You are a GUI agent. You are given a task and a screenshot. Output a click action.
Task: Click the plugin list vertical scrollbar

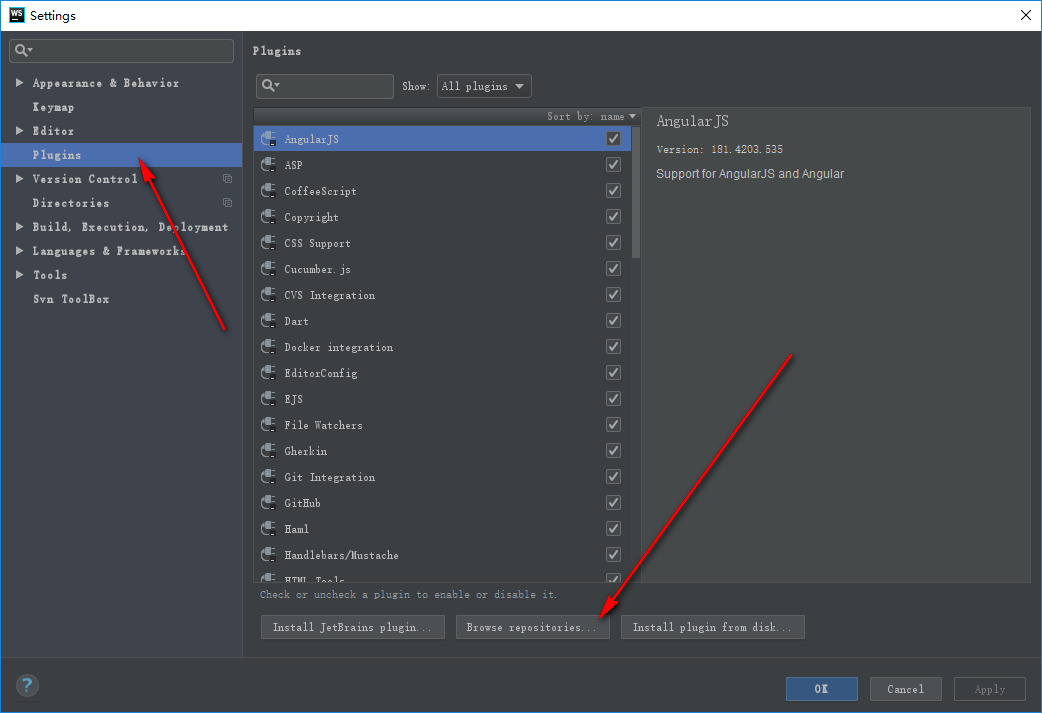coord(636,193)
